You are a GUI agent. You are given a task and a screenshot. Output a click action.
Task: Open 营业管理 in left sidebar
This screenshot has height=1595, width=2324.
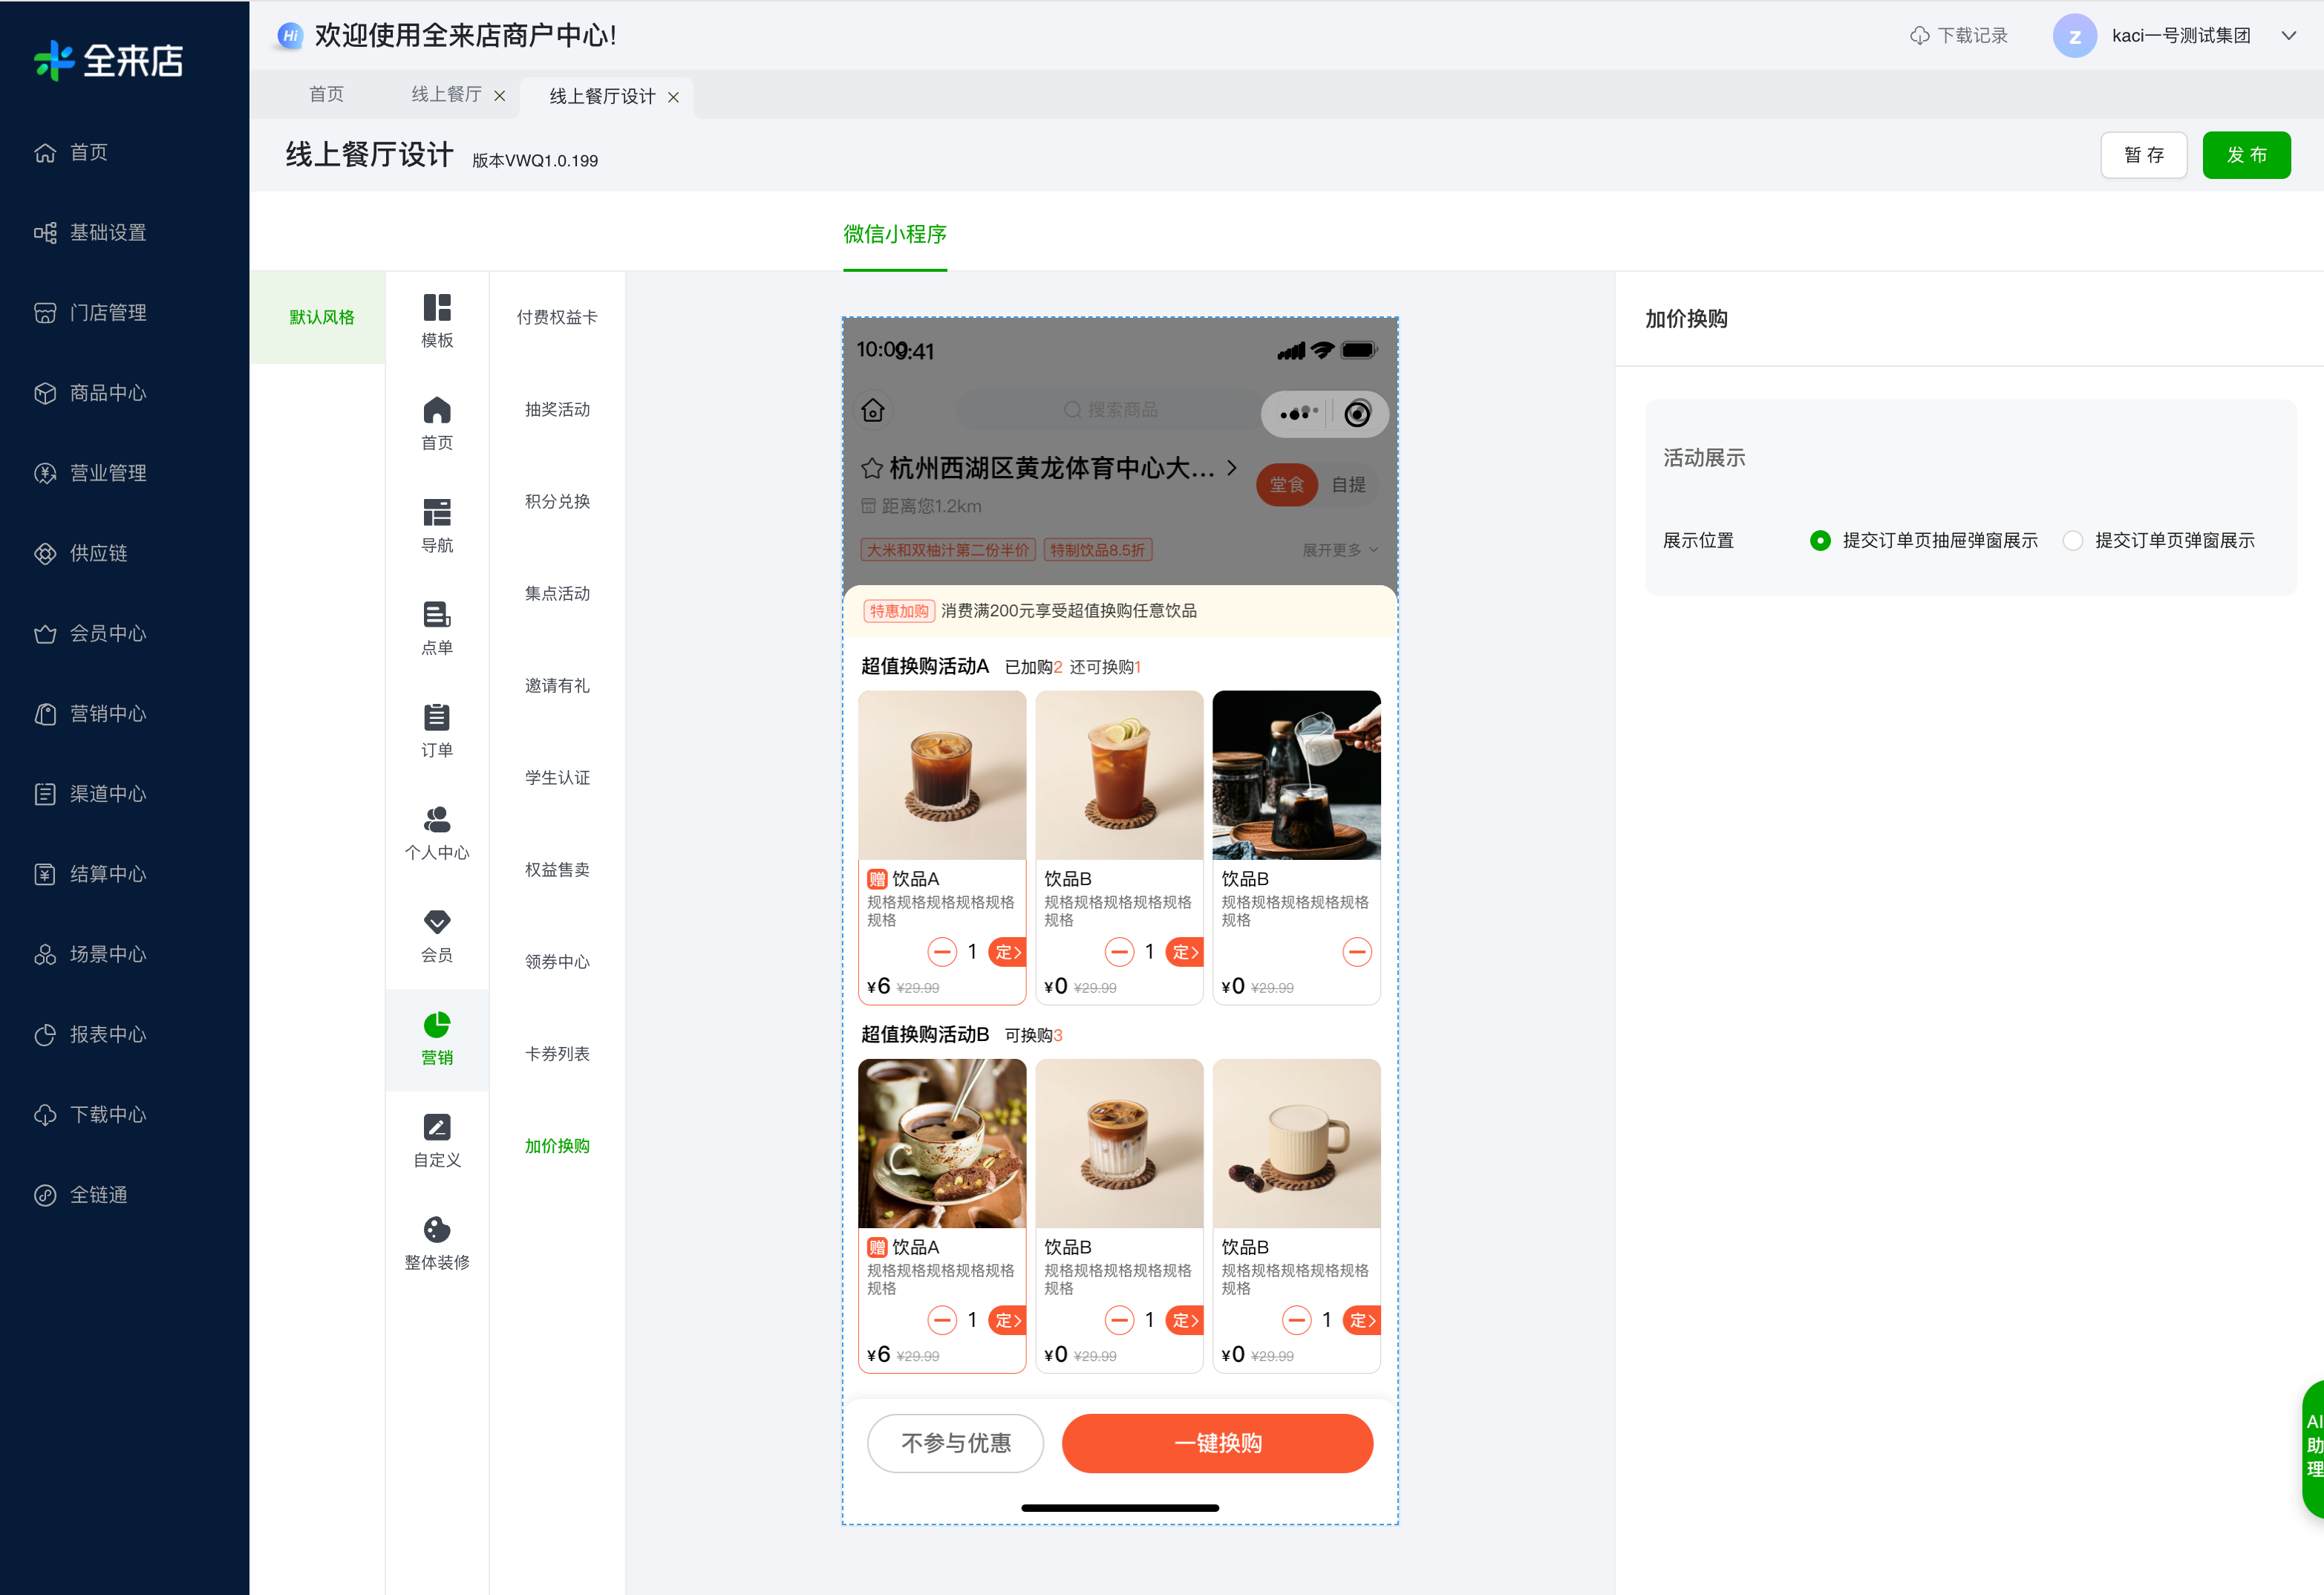tap(90, 473)
